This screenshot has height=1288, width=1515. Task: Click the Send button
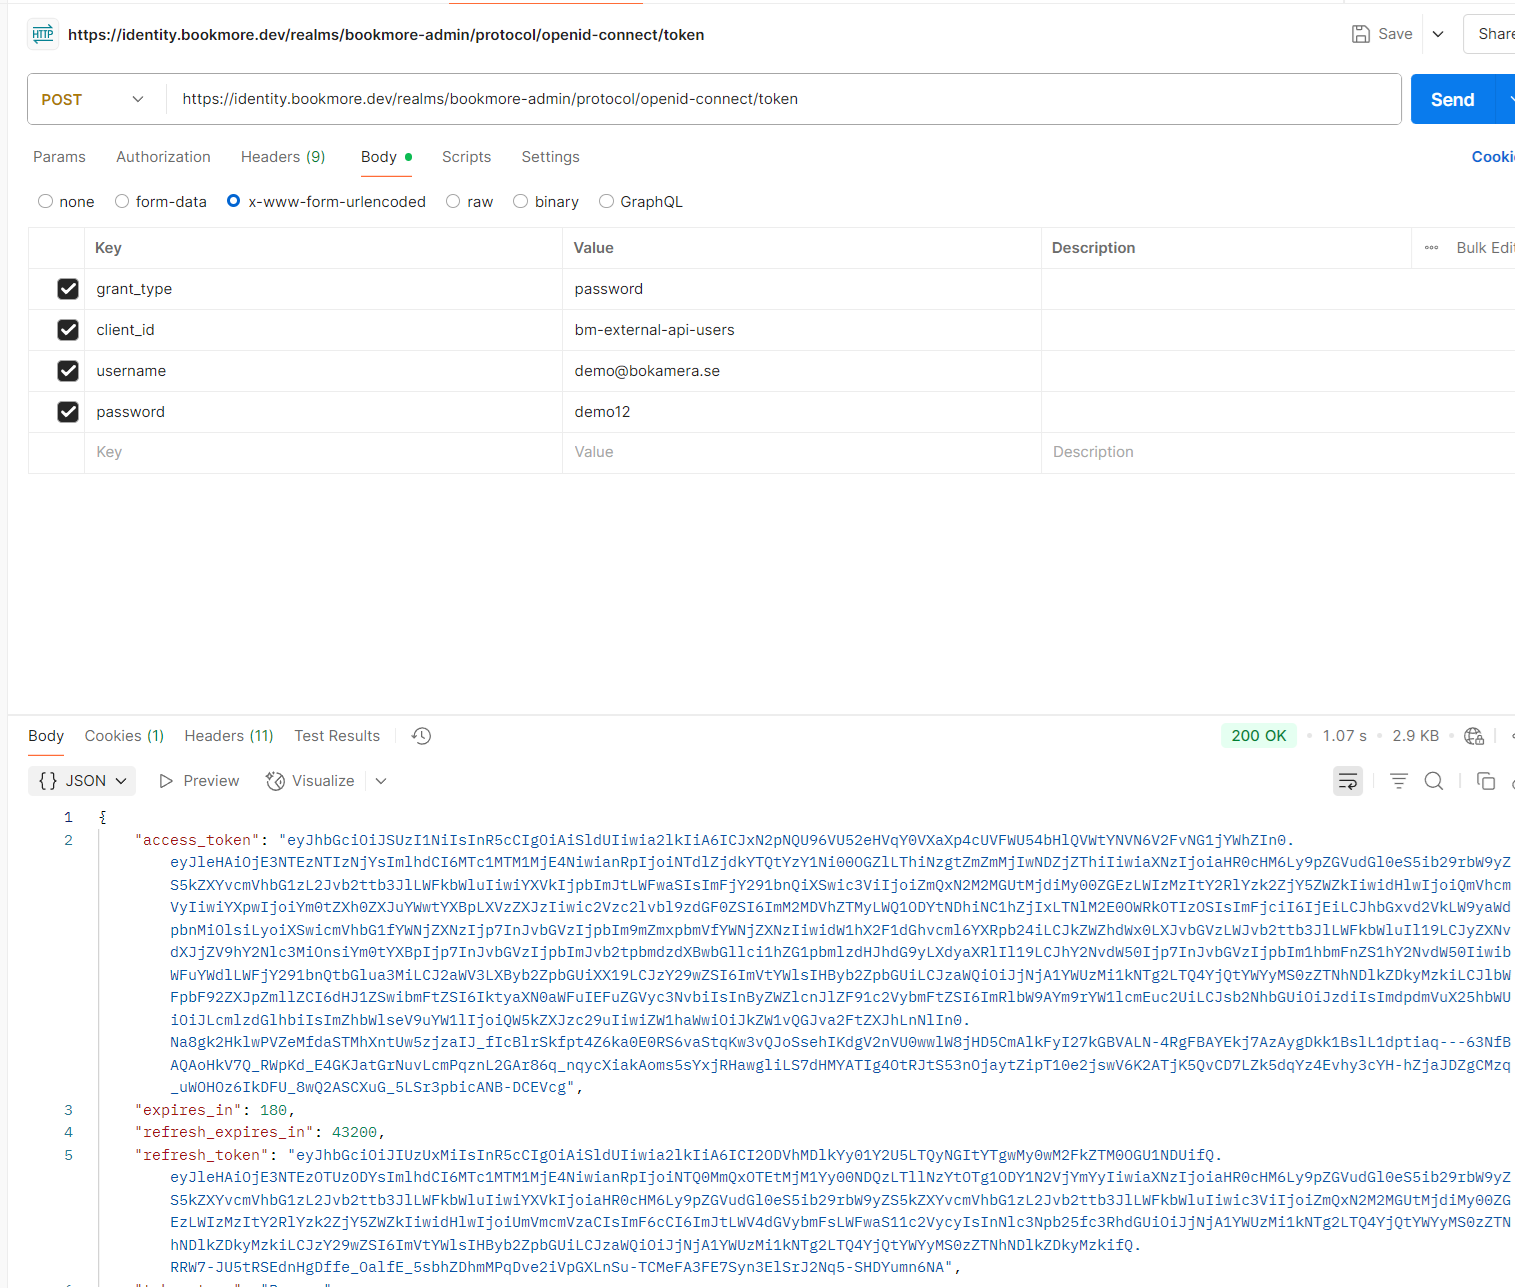(1452, 99)
